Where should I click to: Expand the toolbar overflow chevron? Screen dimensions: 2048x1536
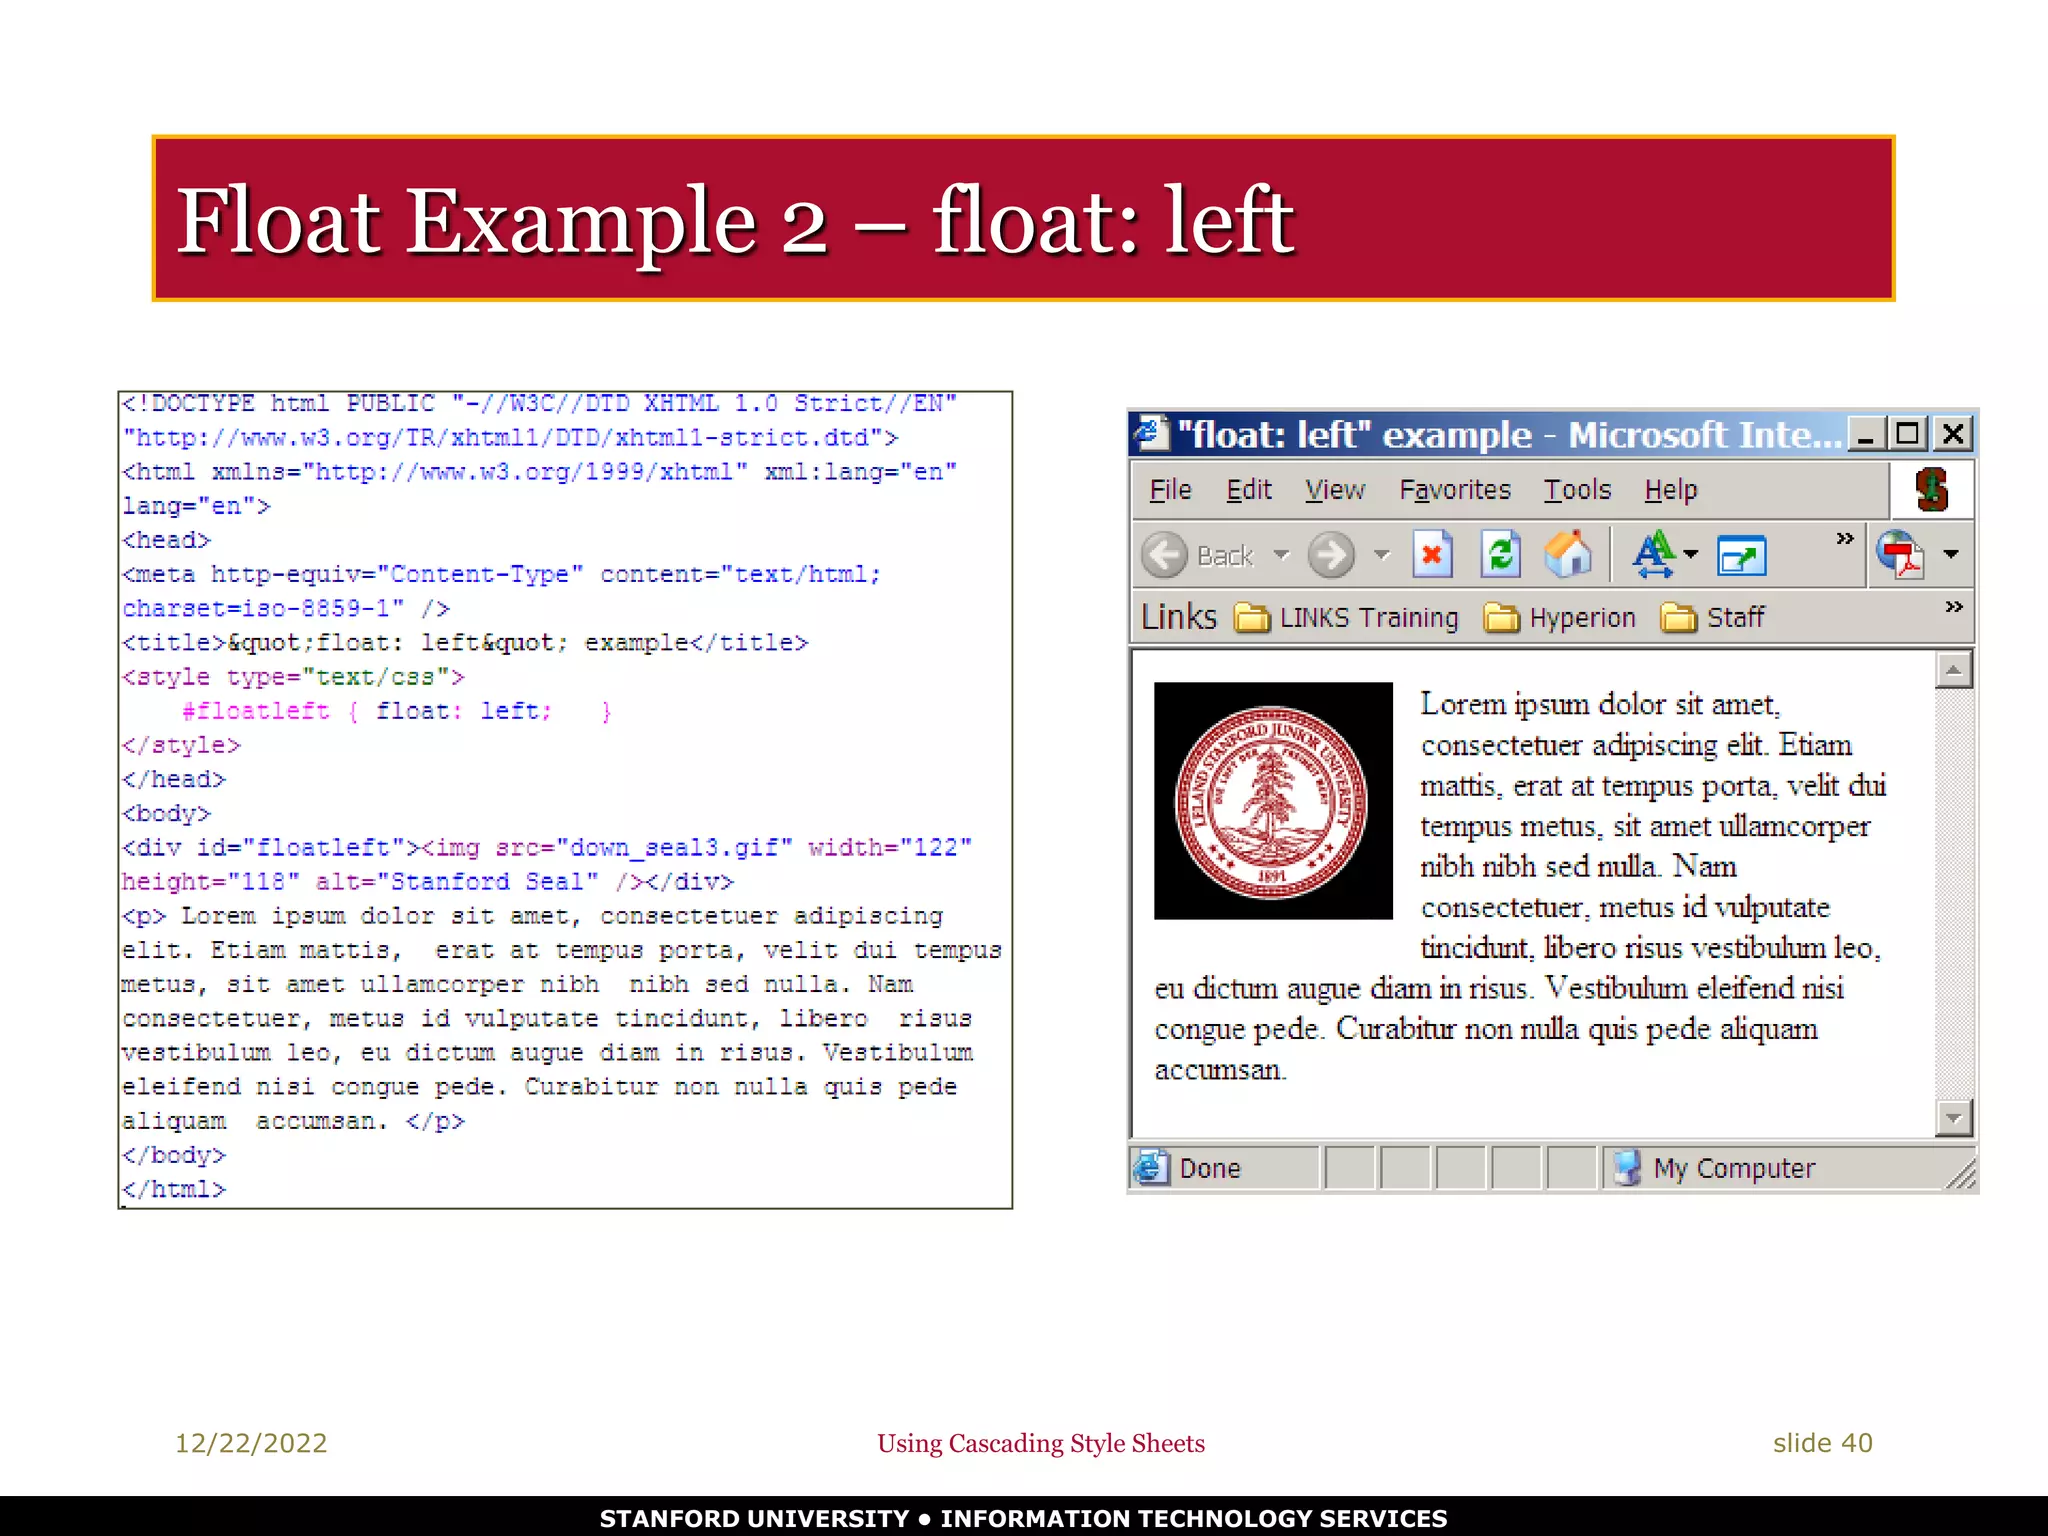coord(1845,538)
